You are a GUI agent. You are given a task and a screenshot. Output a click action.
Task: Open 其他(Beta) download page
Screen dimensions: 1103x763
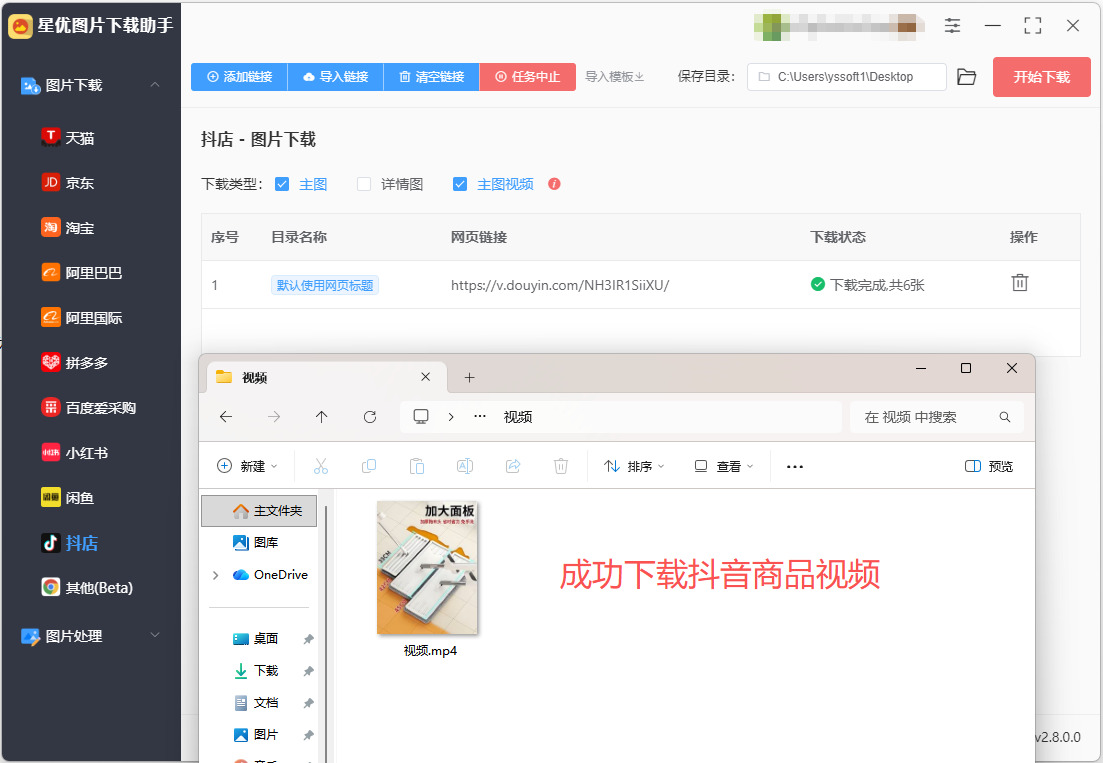pyautogui.click(x=87, y=588)
